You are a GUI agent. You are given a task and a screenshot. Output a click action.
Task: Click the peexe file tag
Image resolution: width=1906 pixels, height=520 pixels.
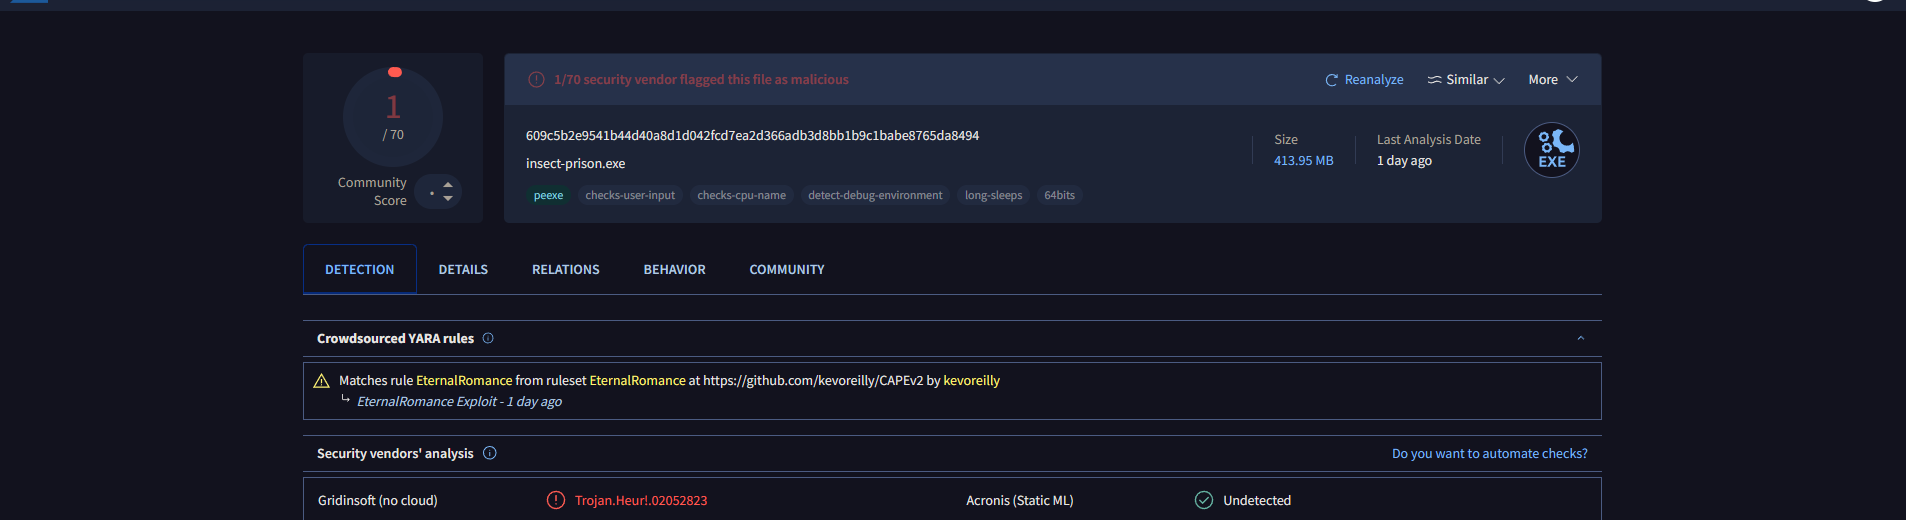tap(548, 196)
